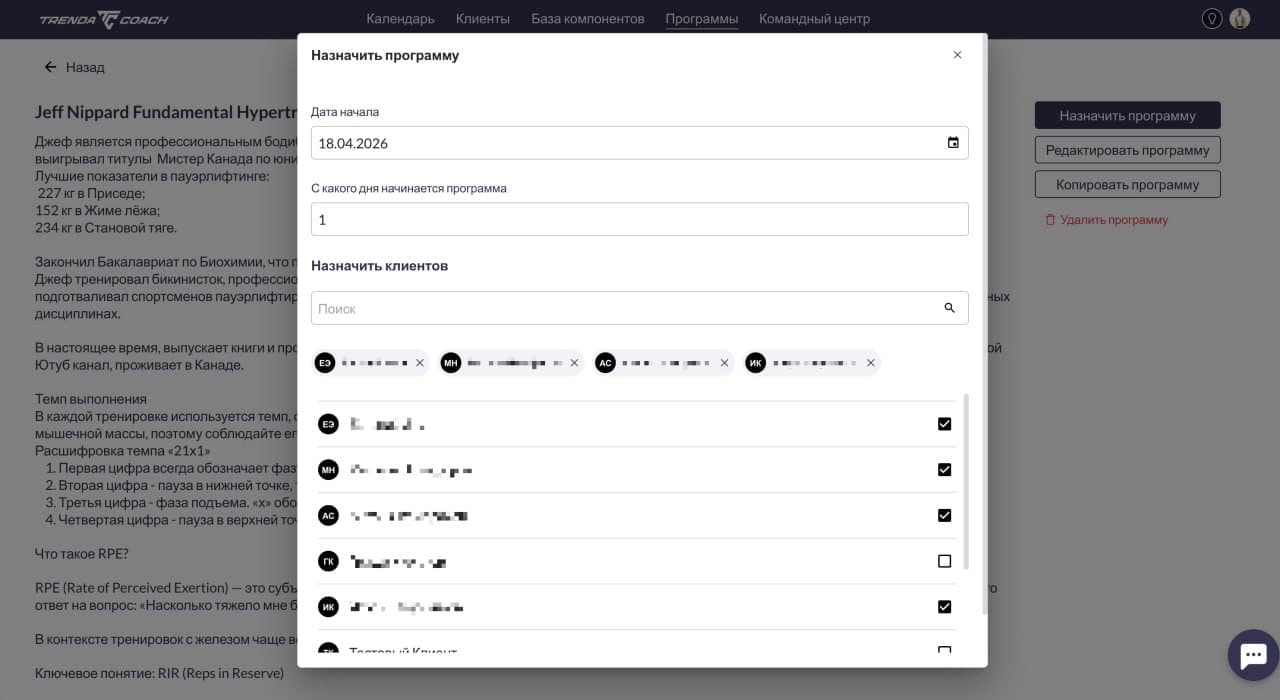Screen dimensions: 1280x700
Task: Click the start day input showing 1
Action: pyautogui.click(x=640, y=219)
